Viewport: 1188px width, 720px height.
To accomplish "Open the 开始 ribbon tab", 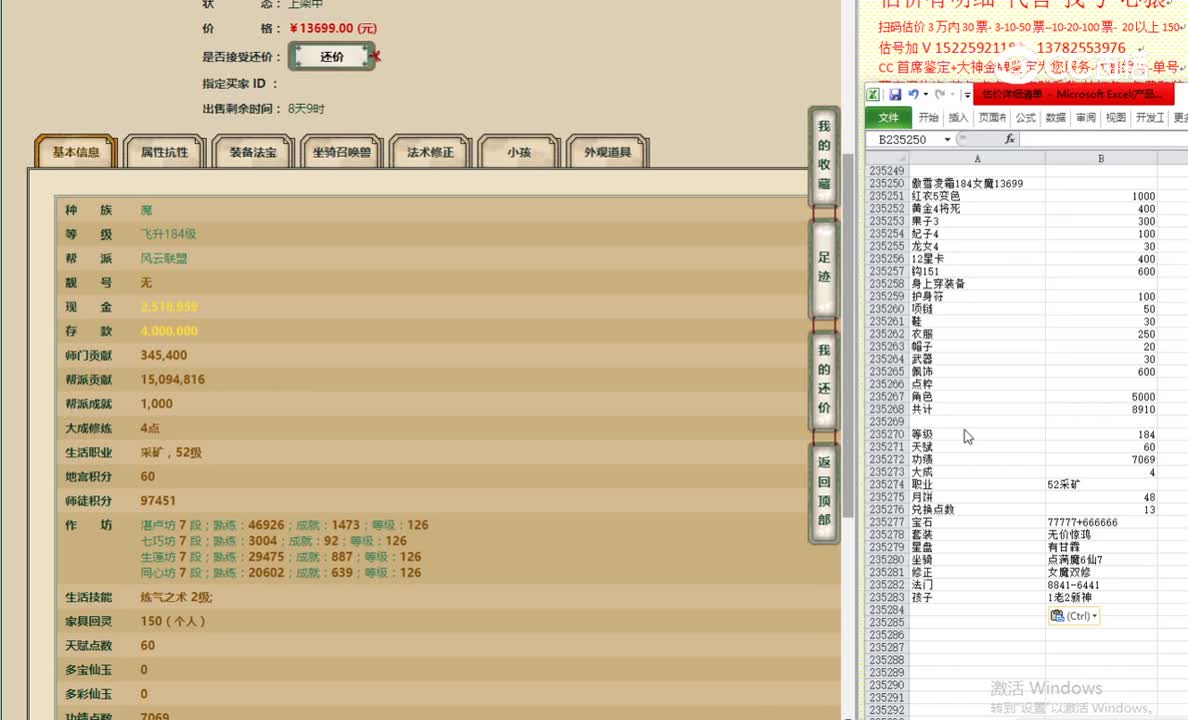I will [x=928, y=117].
